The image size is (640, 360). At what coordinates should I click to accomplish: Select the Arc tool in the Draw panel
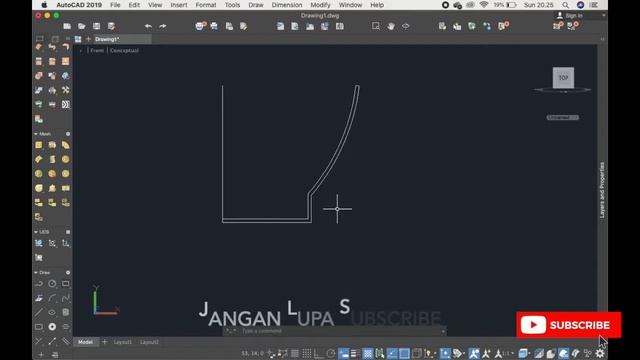click(x=52, y=298)
